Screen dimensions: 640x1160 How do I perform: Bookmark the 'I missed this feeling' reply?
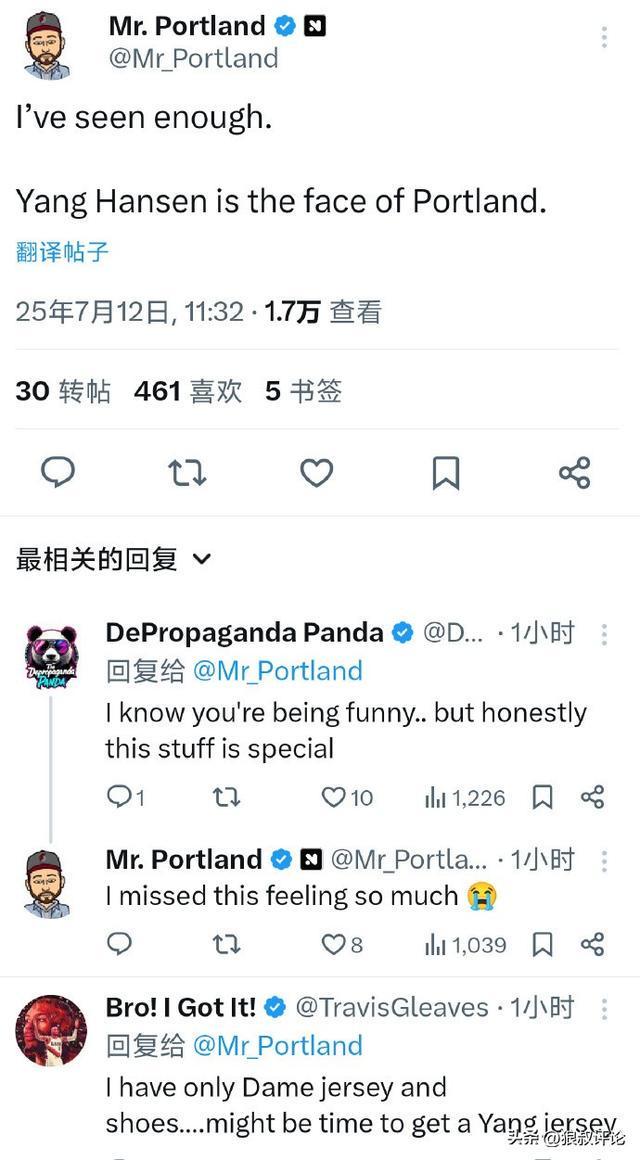[542, 944]
